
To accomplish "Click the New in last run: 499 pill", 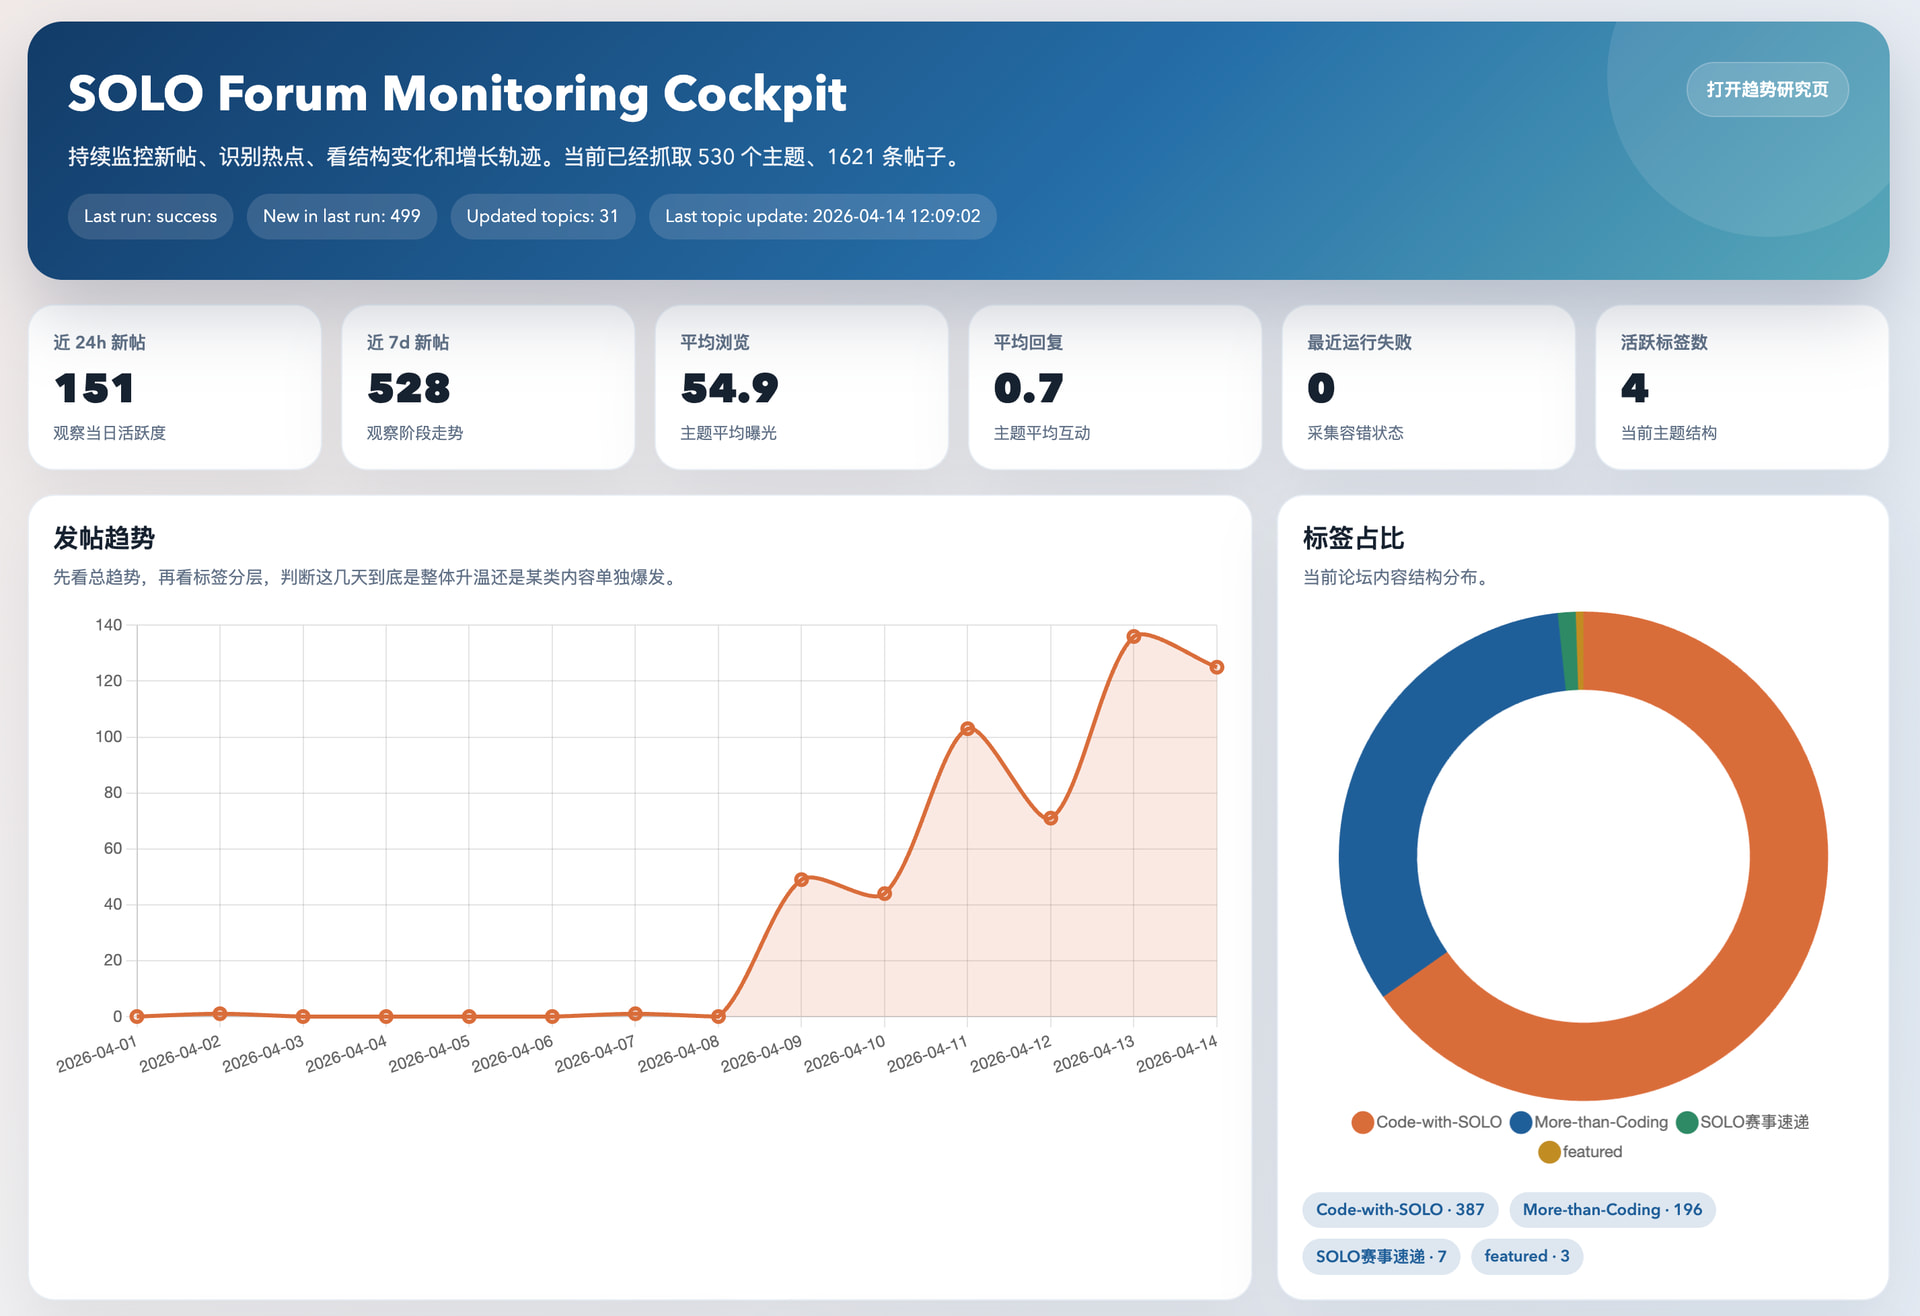I will click(341, 216).
